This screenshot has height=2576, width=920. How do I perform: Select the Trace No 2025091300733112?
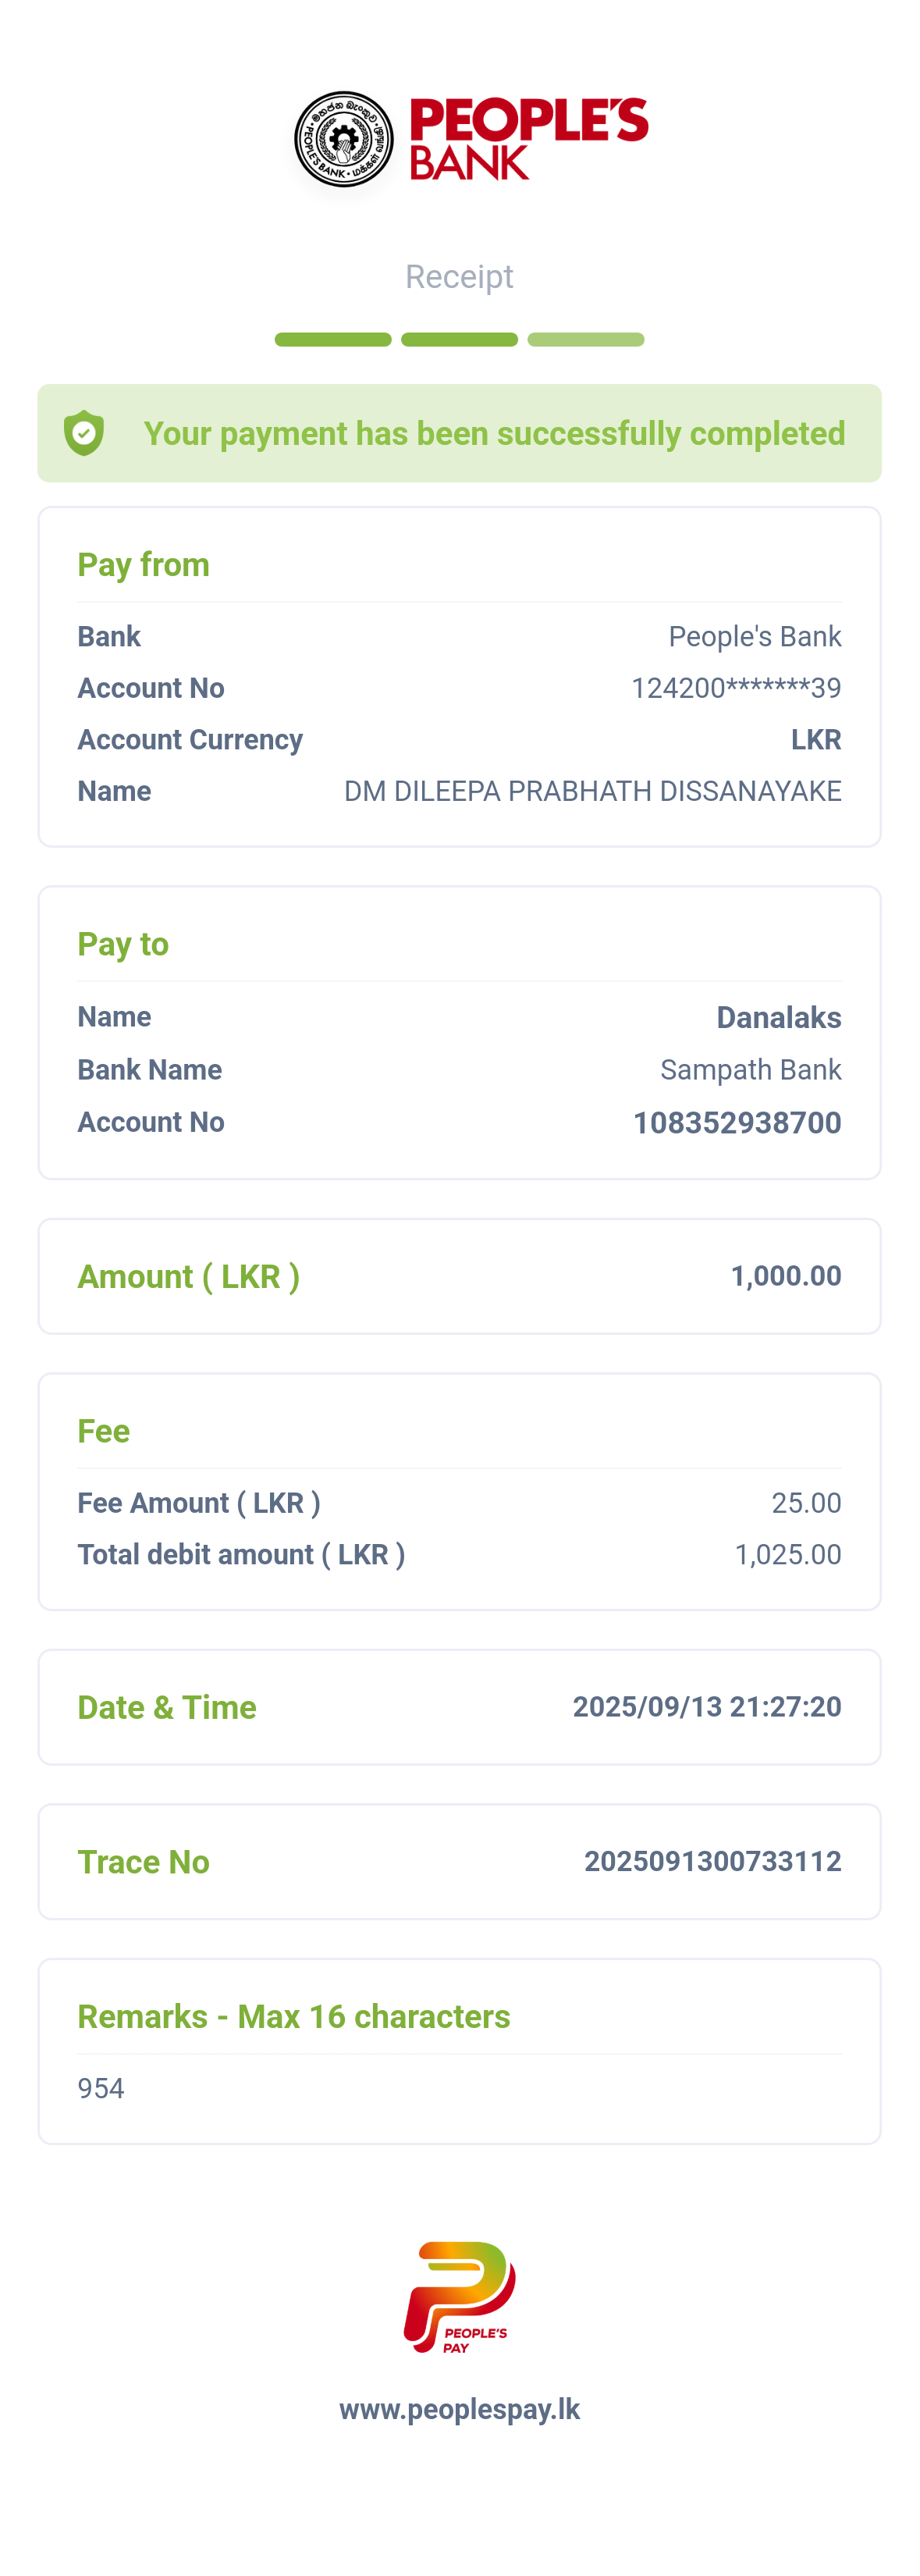[712, 1861]
